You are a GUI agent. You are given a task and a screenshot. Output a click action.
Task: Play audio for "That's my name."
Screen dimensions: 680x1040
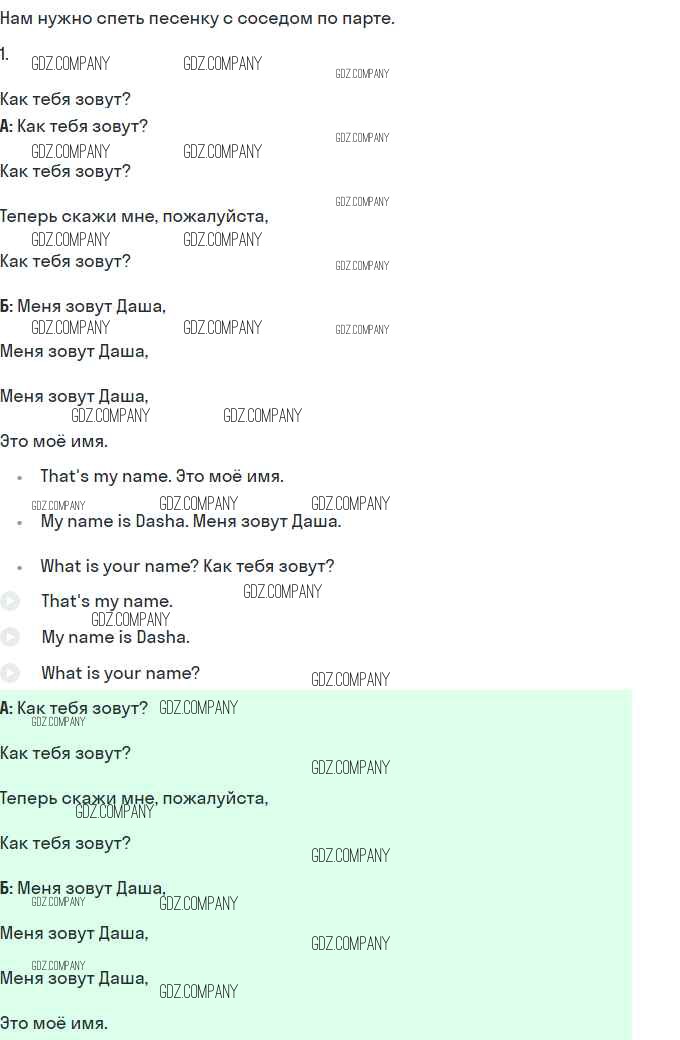tap(10, 601)
